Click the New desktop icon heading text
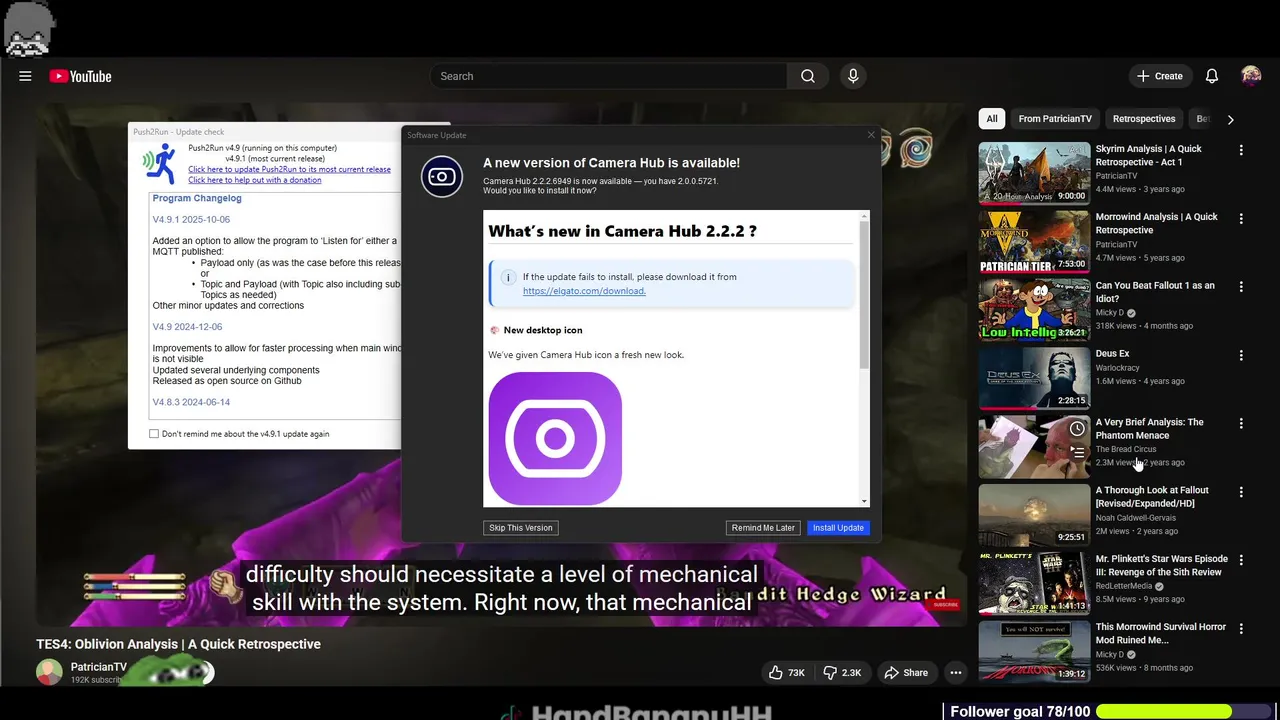 coord(543,330)
